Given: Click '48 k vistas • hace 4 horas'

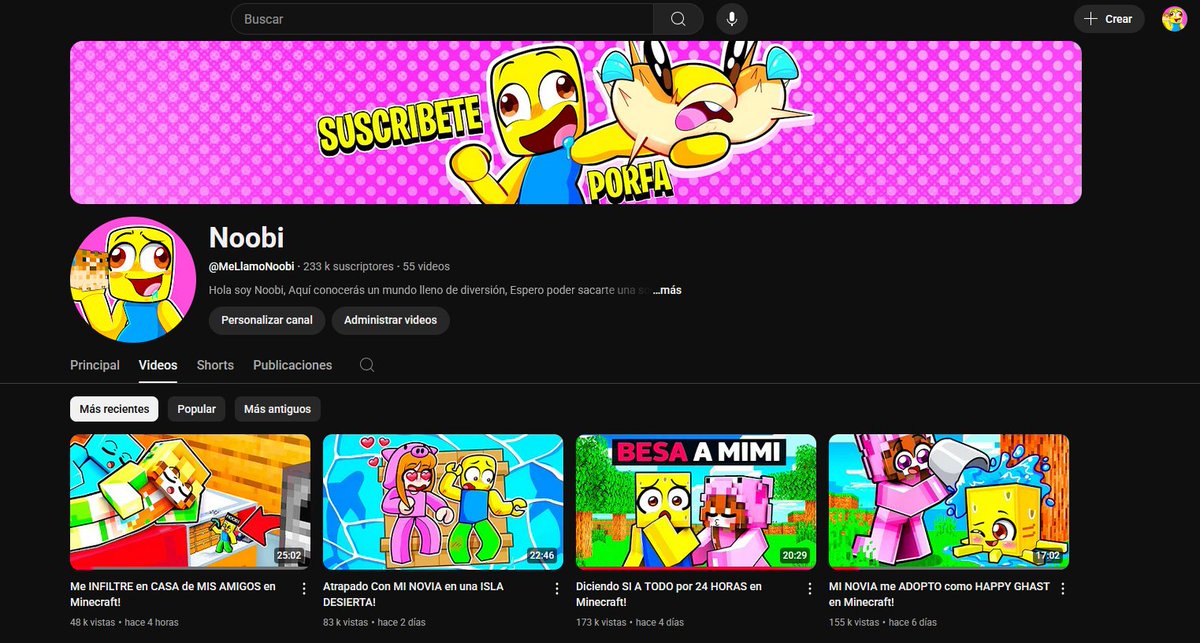Looking at the screenshot, I should point(124,622).
